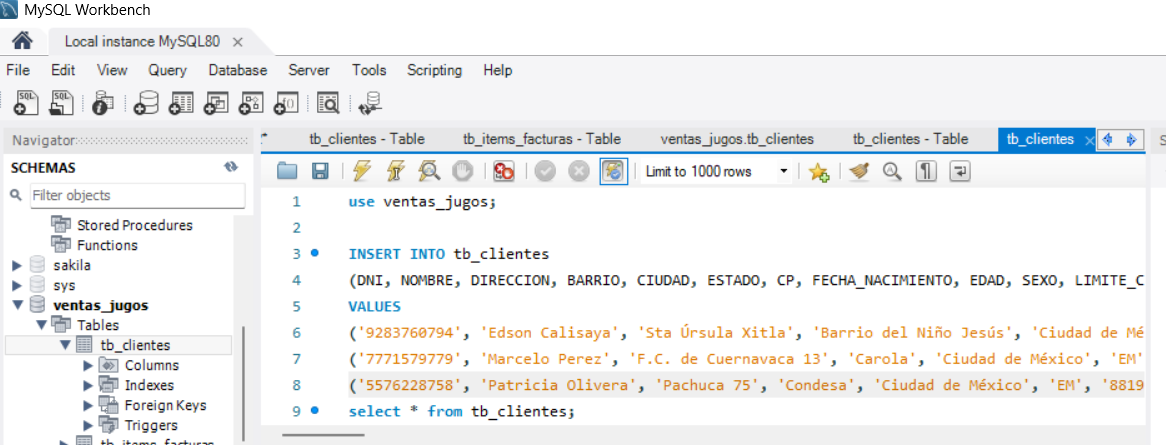This screenshot has width=1166, height=445.
Task: Open script file folder icon in editor toolbar
Action: point(287,172)
